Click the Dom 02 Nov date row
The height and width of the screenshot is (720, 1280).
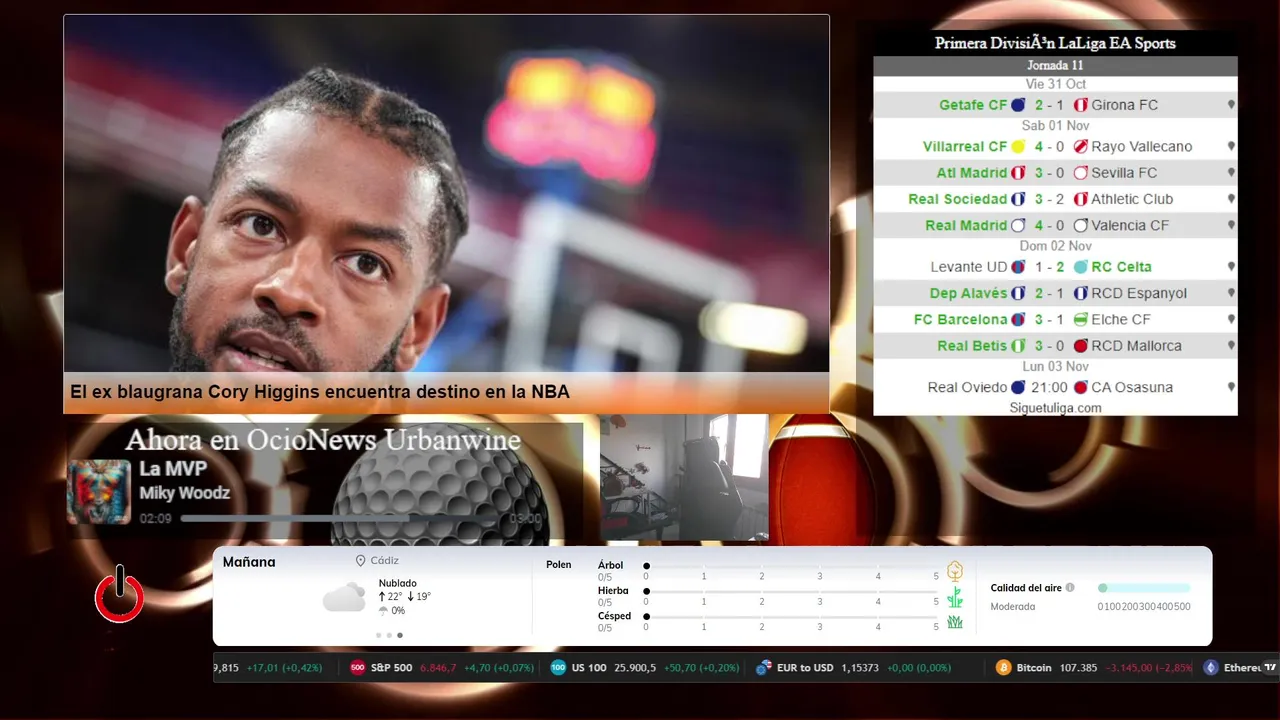point(1055,246)
